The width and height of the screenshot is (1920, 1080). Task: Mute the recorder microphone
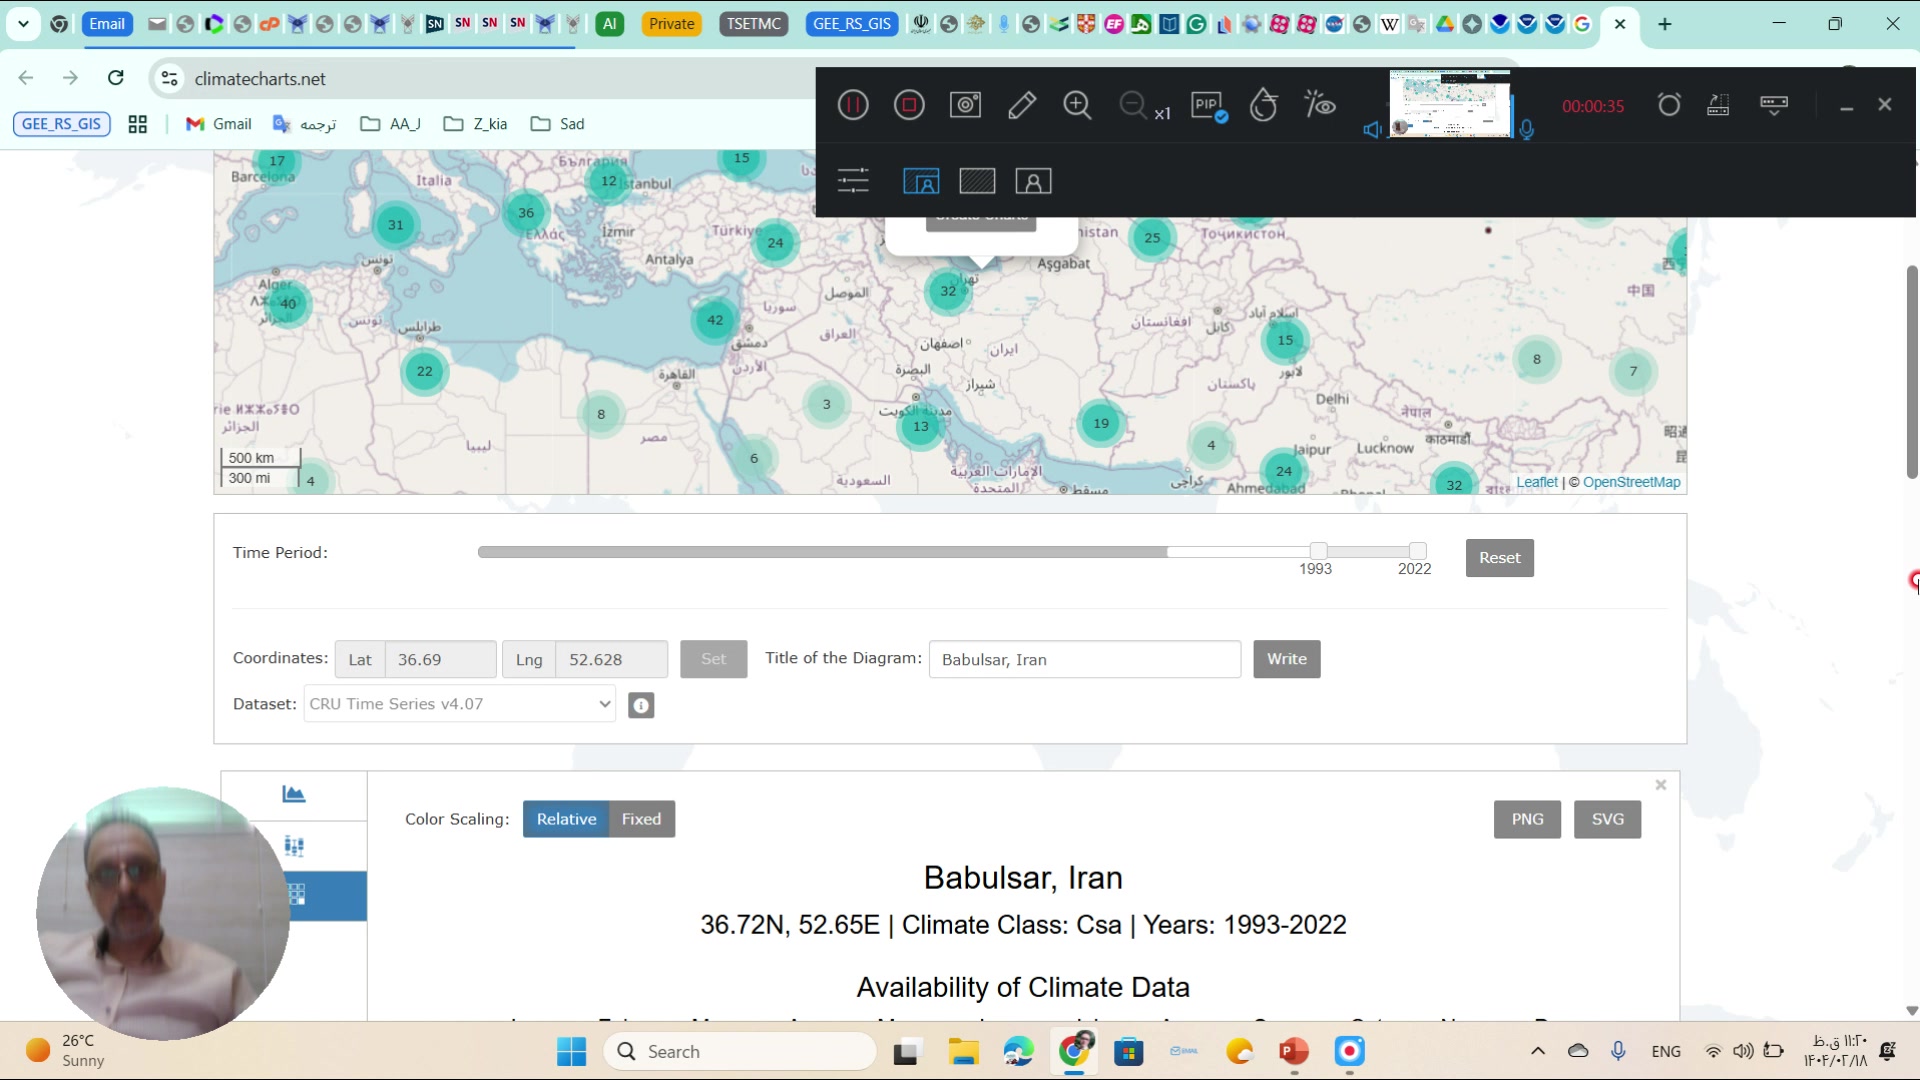pyautogui.click(x=1526, y=129)
